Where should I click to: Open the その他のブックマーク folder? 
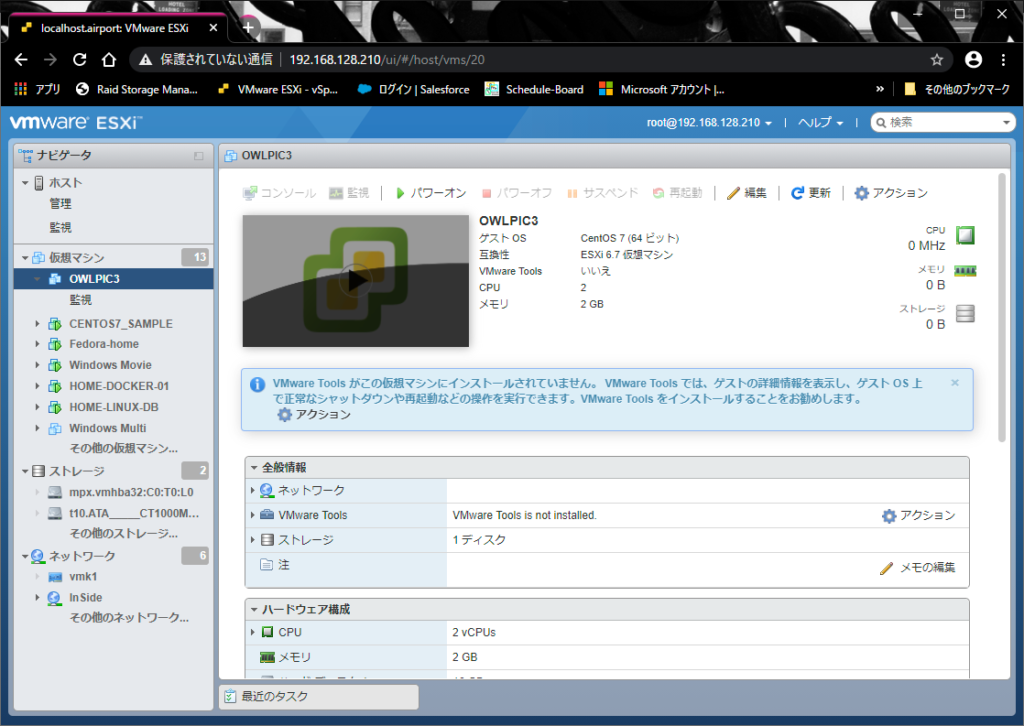coord(957,89)
